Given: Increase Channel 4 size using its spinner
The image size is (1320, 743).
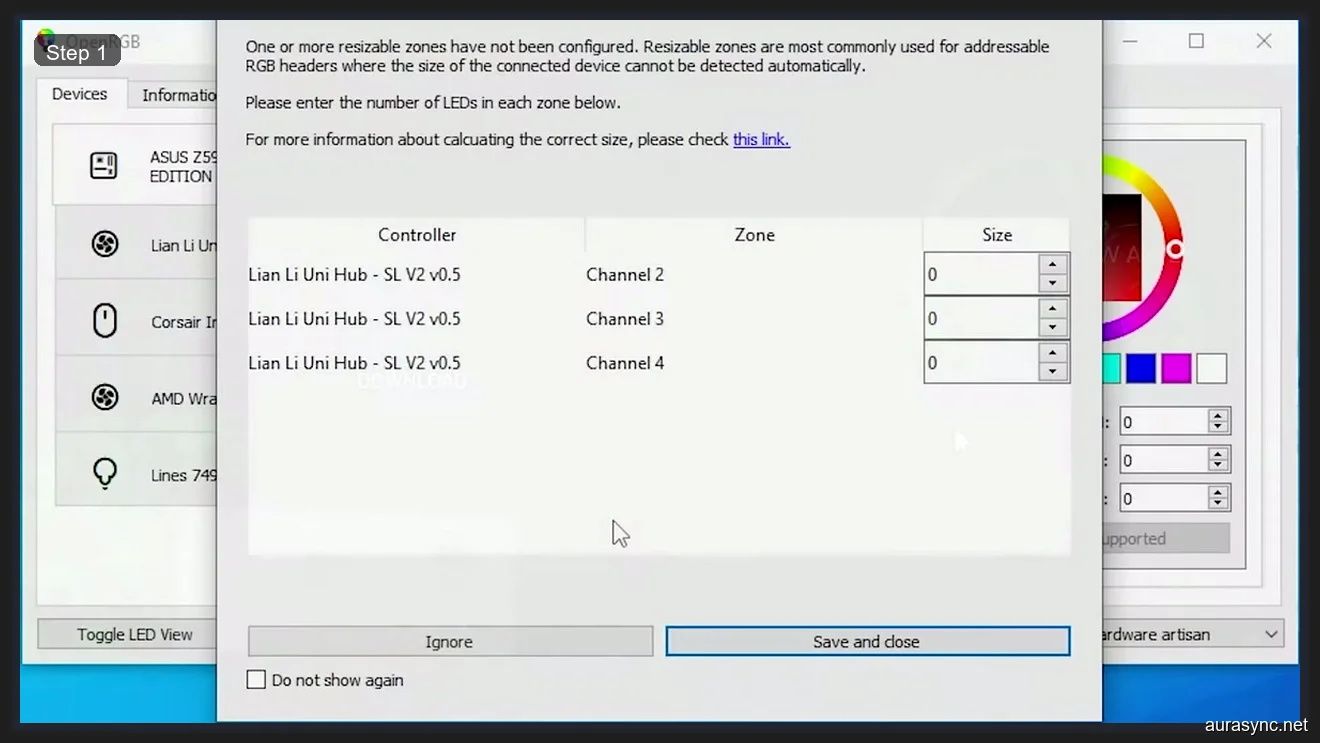Looking at the screenshot, I should (1052, 355).
